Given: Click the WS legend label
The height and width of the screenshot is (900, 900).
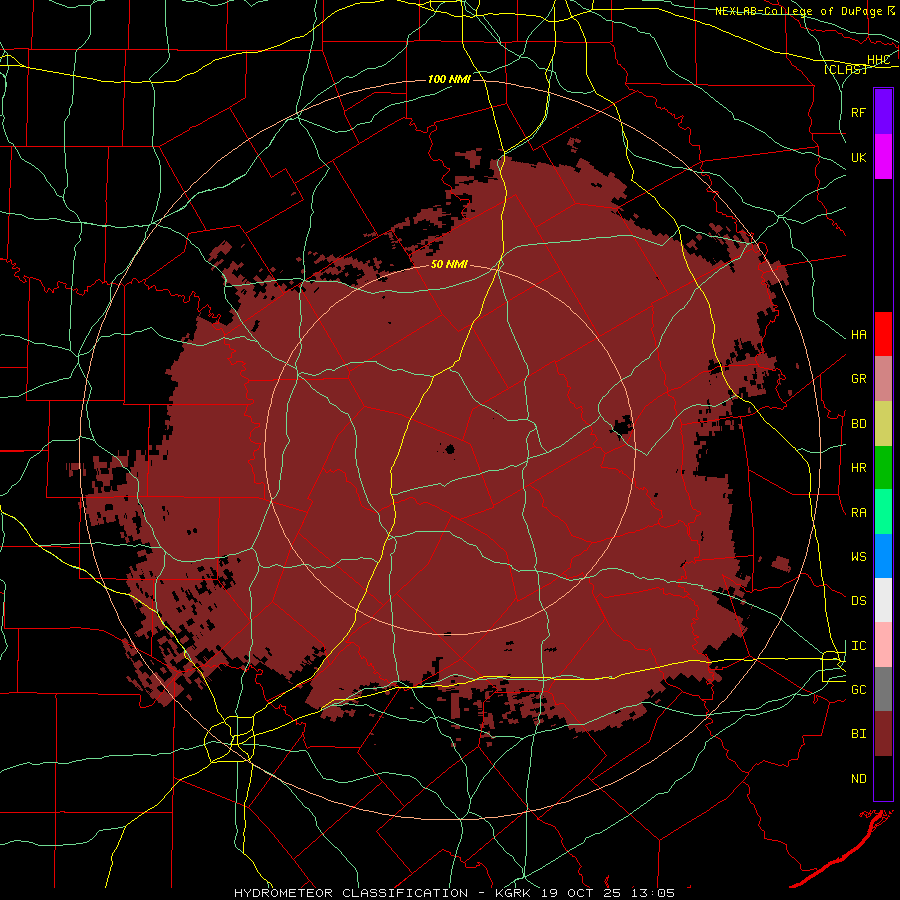Looking at the screenshot, I should (x=858, y=557).
